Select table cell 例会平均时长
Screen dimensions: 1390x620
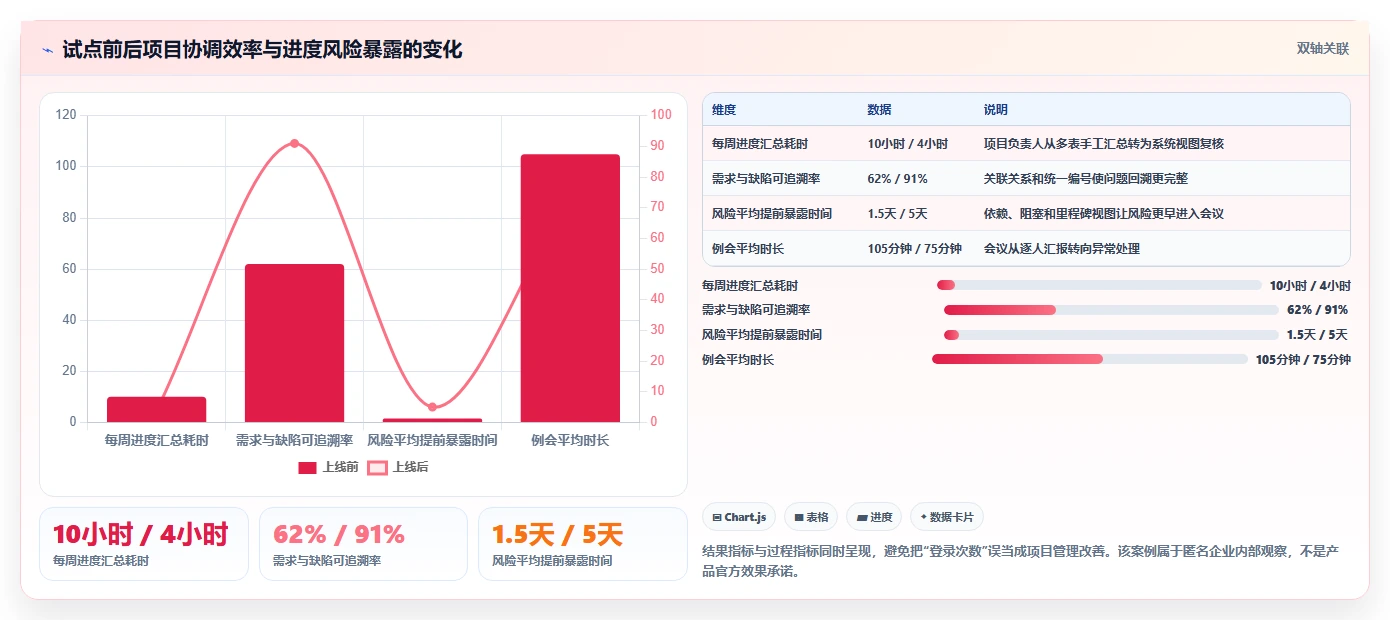(x=748, y=249)
